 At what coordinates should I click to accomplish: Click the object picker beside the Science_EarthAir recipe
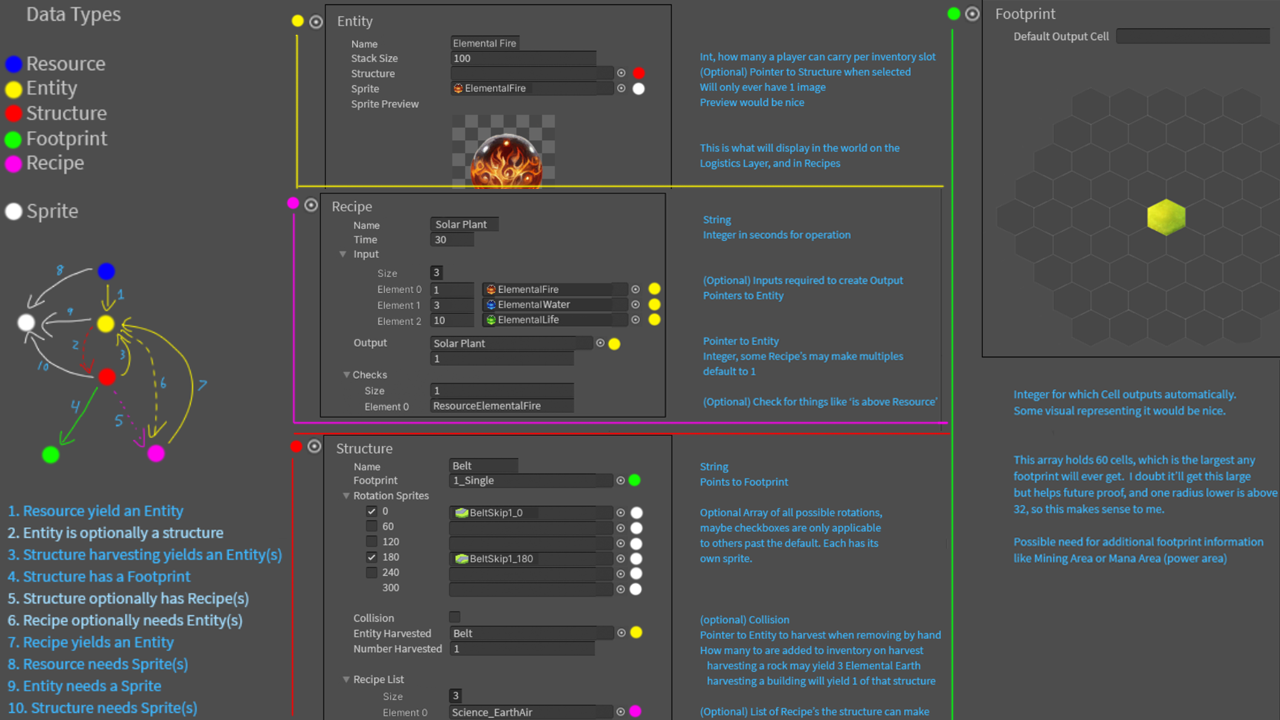620,712
